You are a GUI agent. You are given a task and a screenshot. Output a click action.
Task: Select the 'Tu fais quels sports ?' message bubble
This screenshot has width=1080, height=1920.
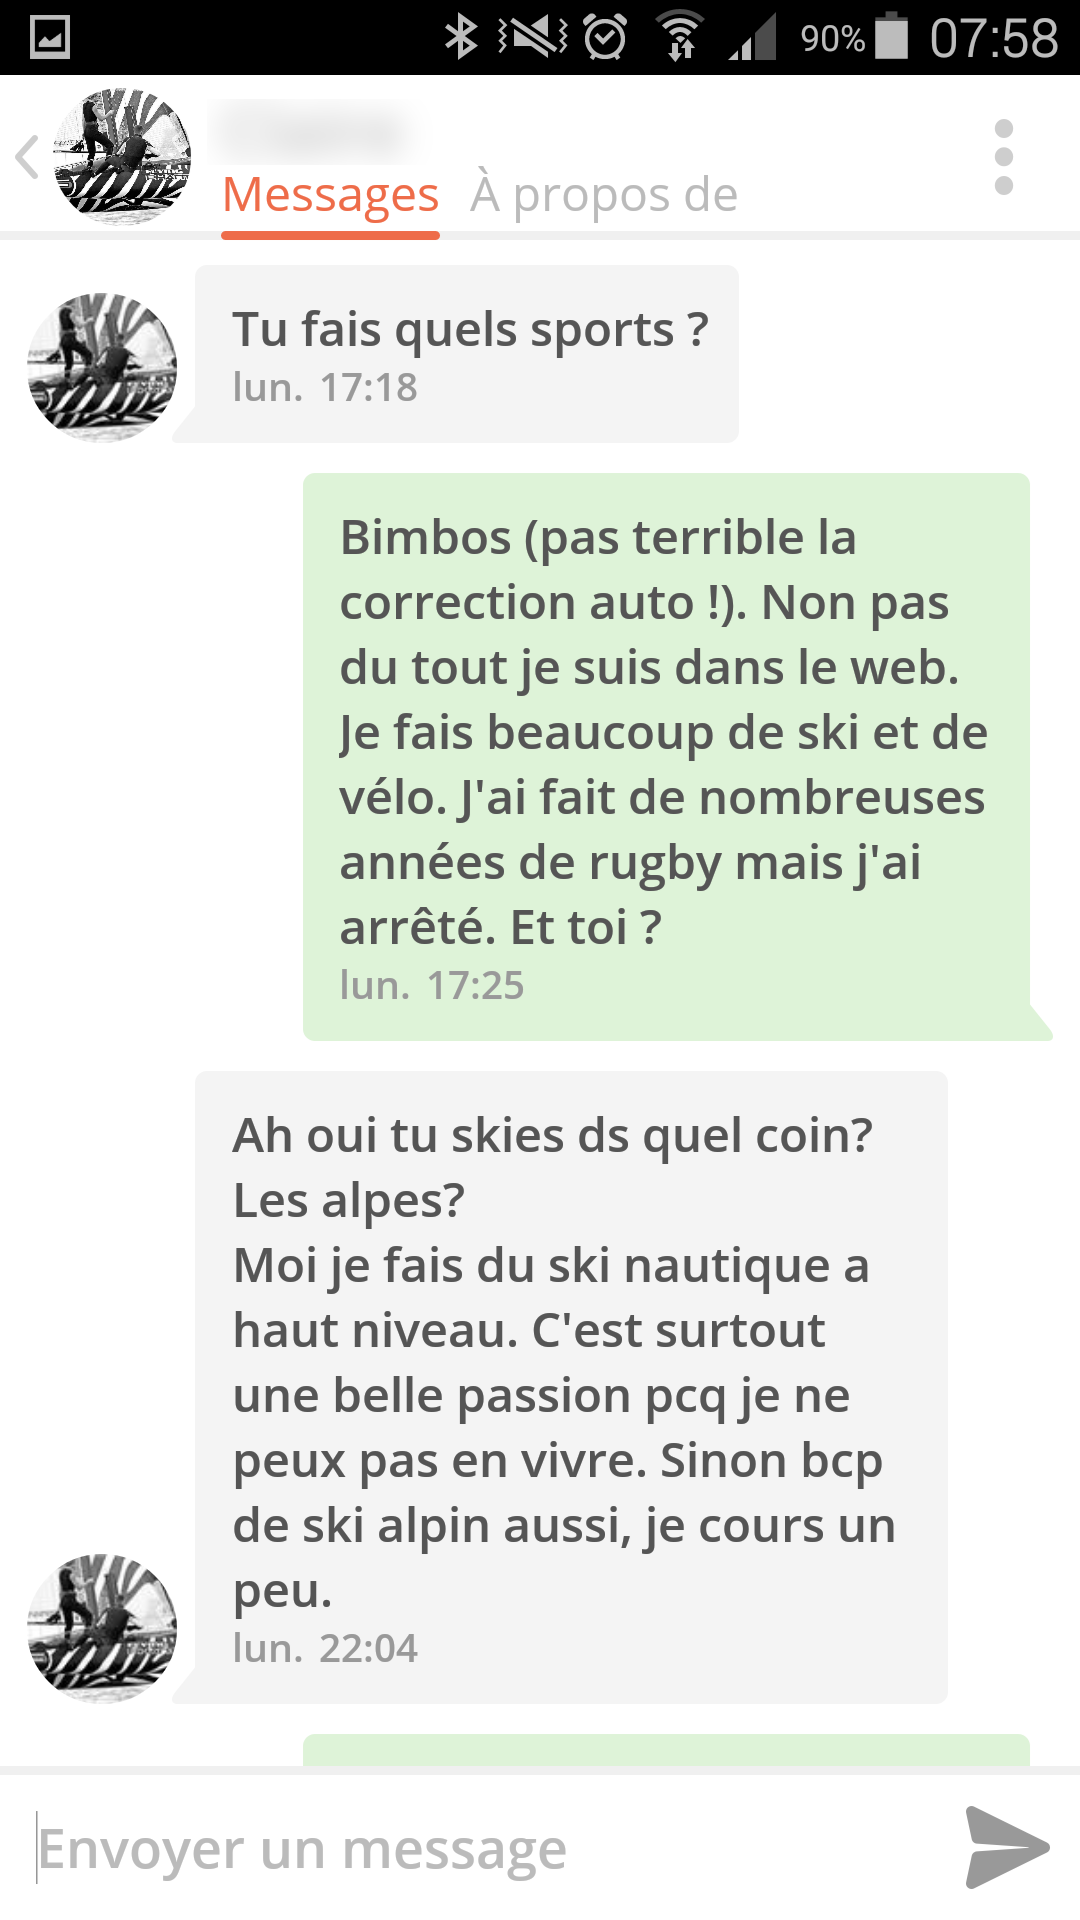click(466, 354)
